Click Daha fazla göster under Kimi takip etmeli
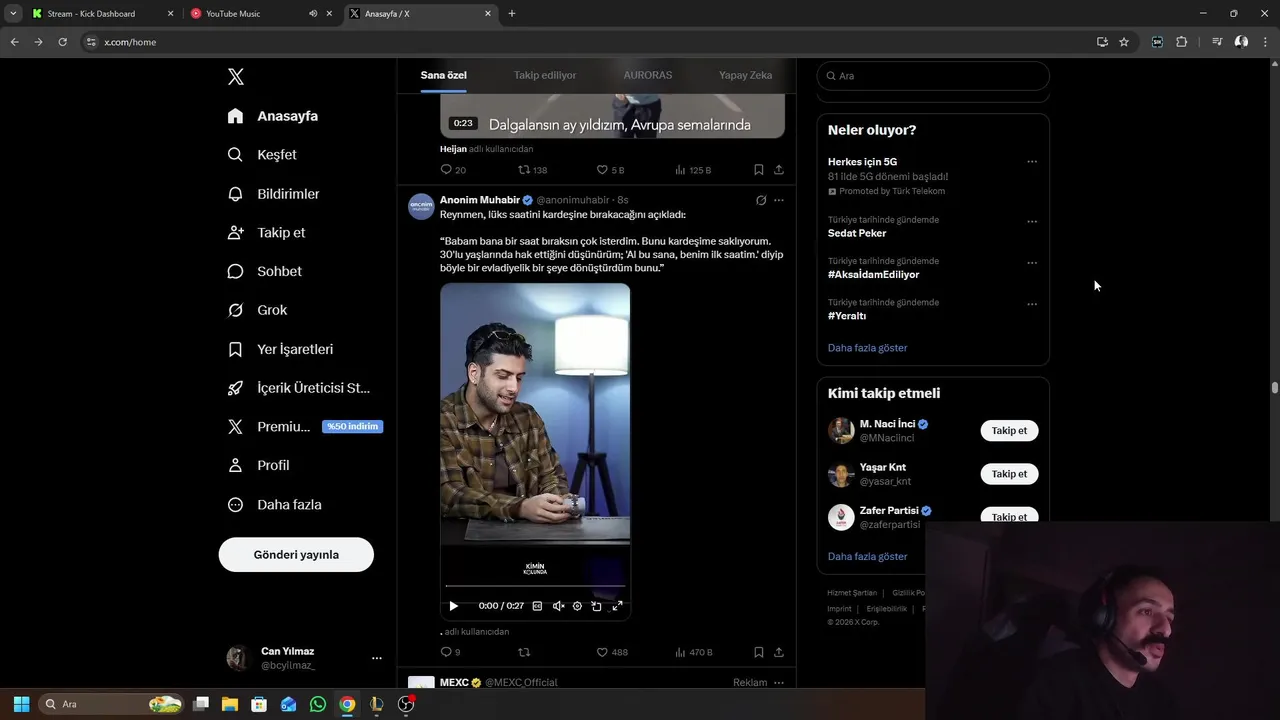1280x720 pixels. [x=868, y=556]
